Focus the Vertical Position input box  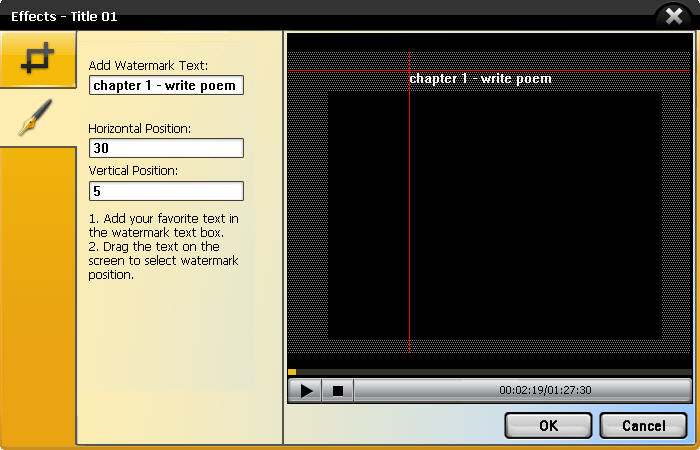pyautogui.click(x=166, y=191)
